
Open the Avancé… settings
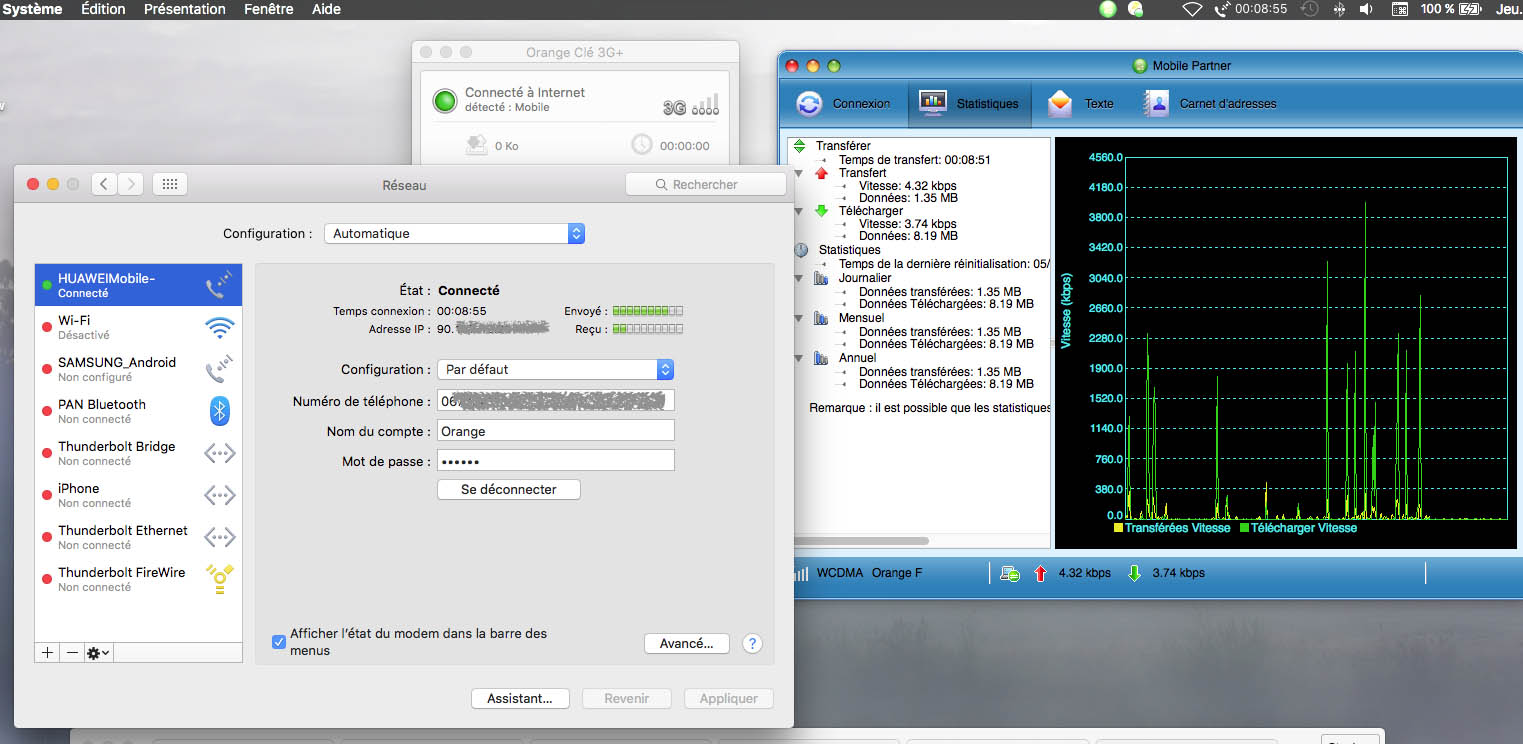click(687, 644)
